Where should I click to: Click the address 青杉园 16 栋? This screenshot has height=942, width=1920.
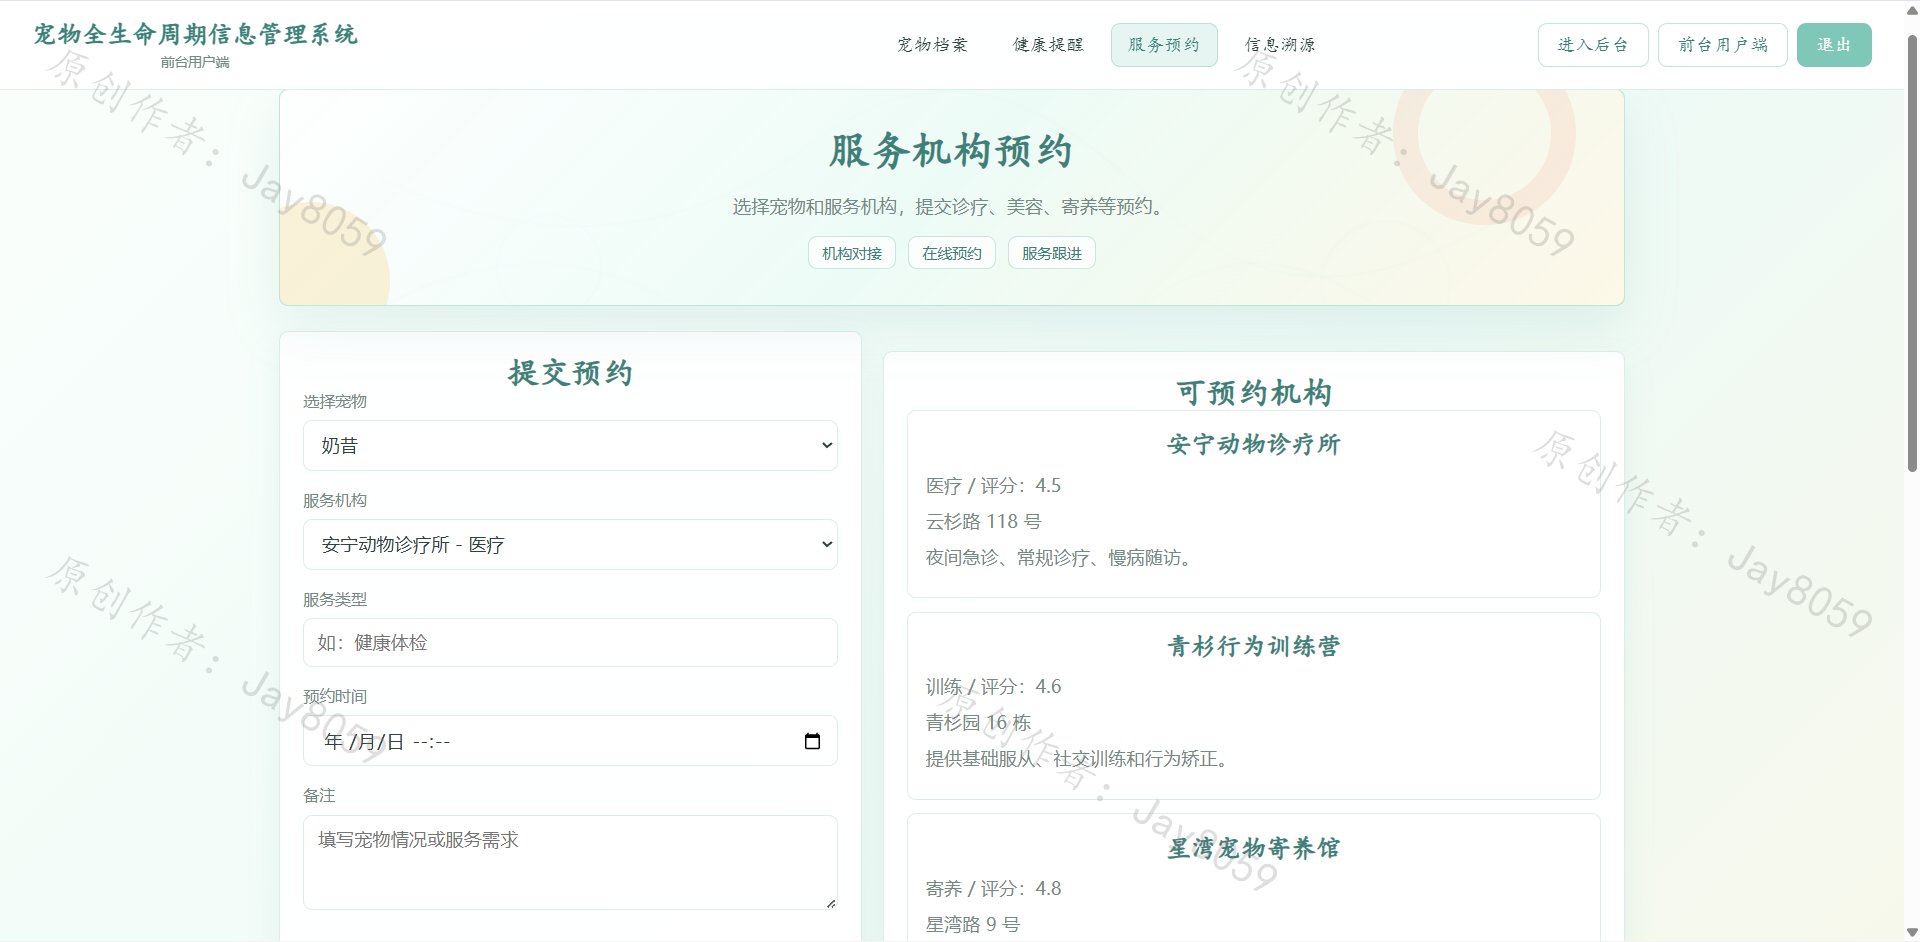(978, 723)
